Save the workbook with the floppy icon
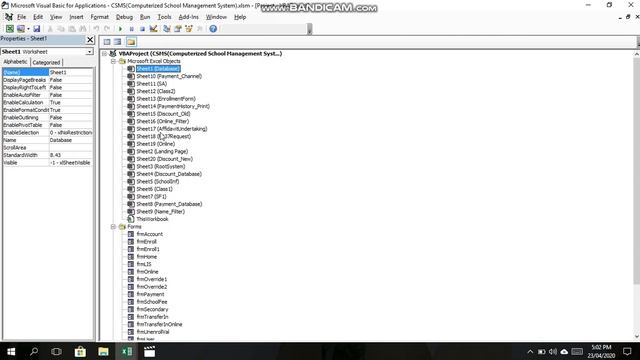The image size is (640, 360). (x=37, y=29)
